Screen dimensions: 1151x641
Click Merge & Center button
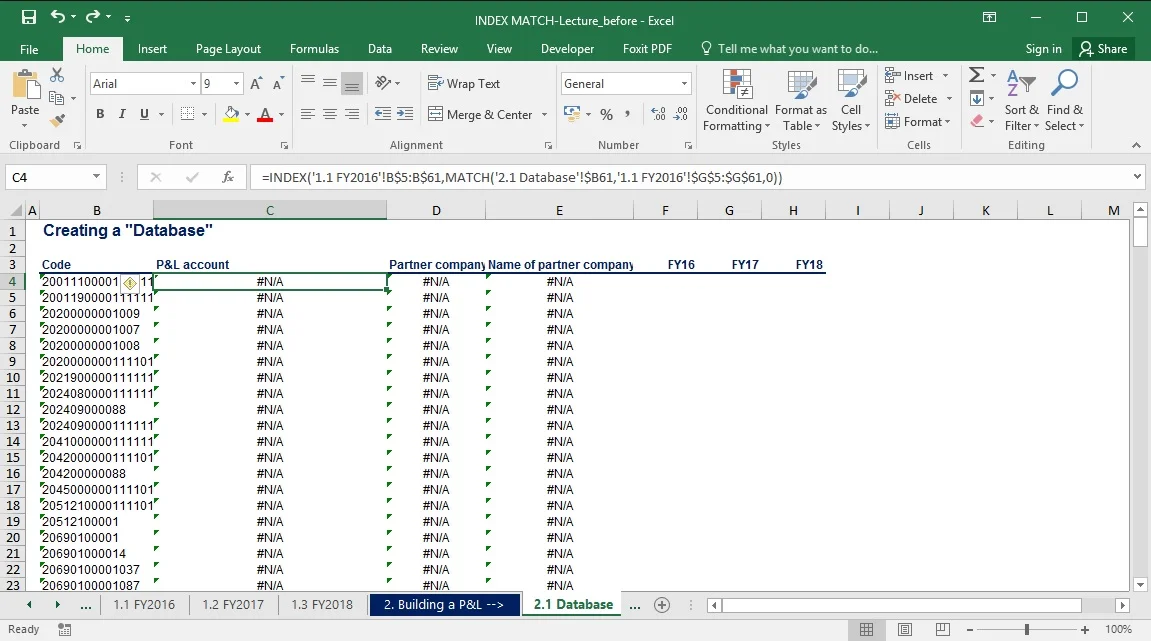coord(481,115)
